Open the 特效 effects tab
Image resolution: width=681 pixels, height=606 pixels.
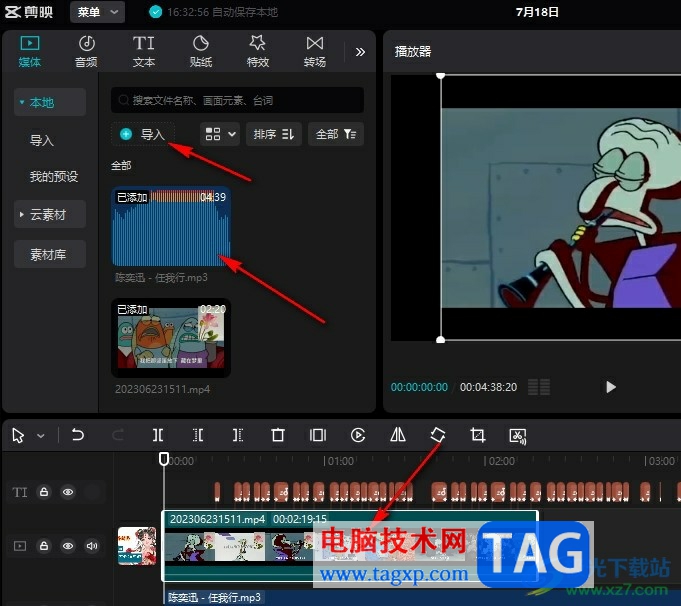click(258, 52)
